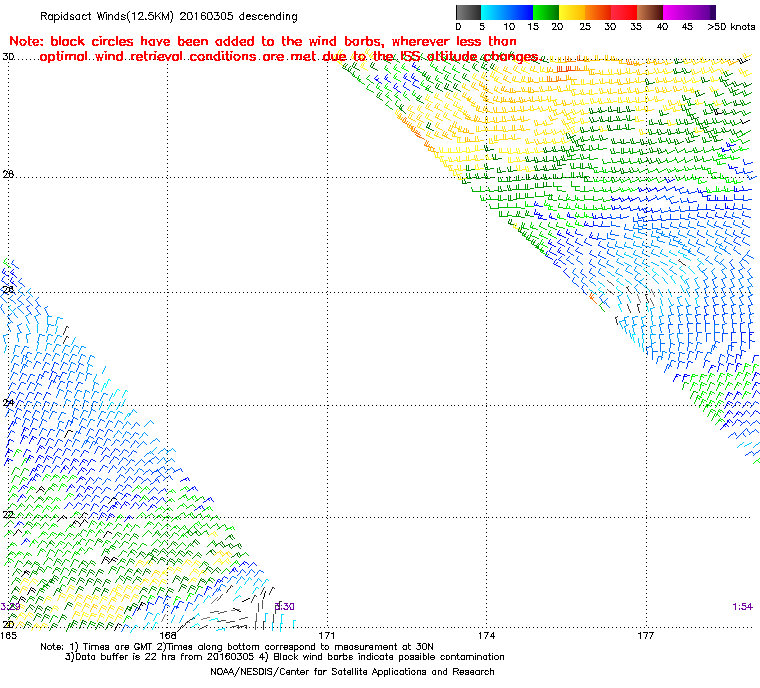
Task: Click the purple '3:30' swath time label
Action: (285, 607)
